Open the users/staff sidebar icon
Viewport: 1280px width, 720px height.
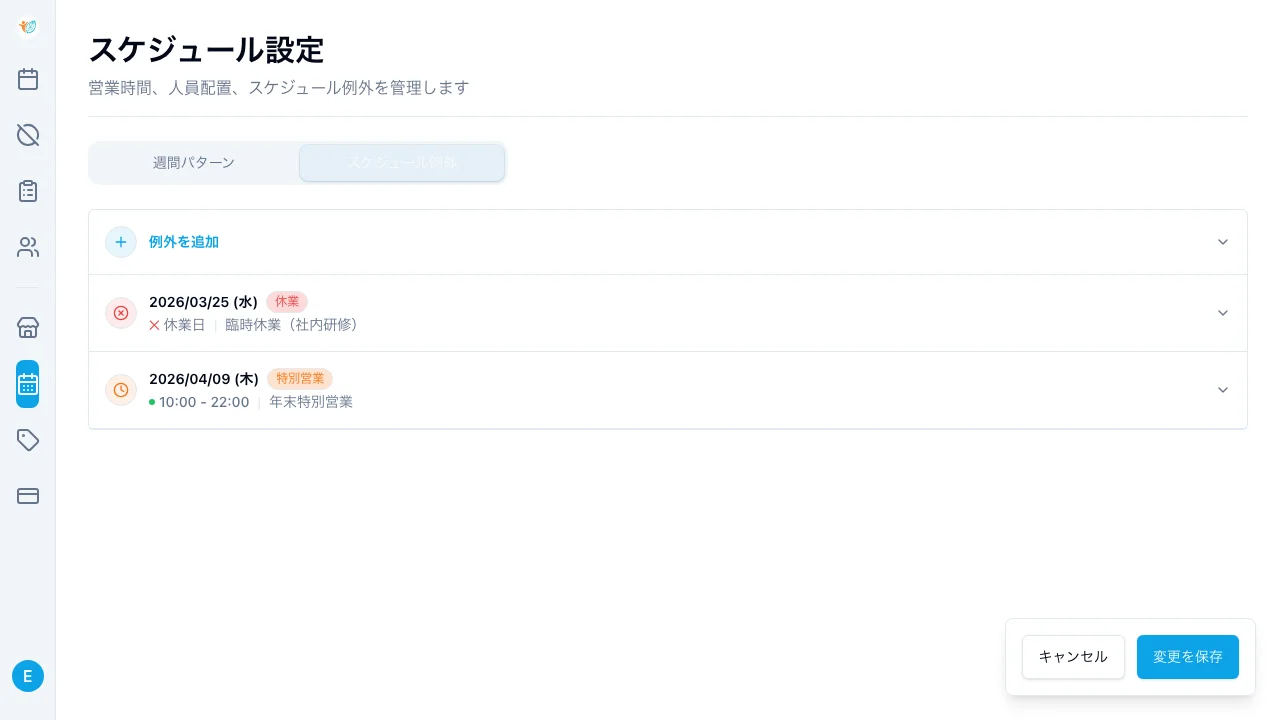(28, 247)
